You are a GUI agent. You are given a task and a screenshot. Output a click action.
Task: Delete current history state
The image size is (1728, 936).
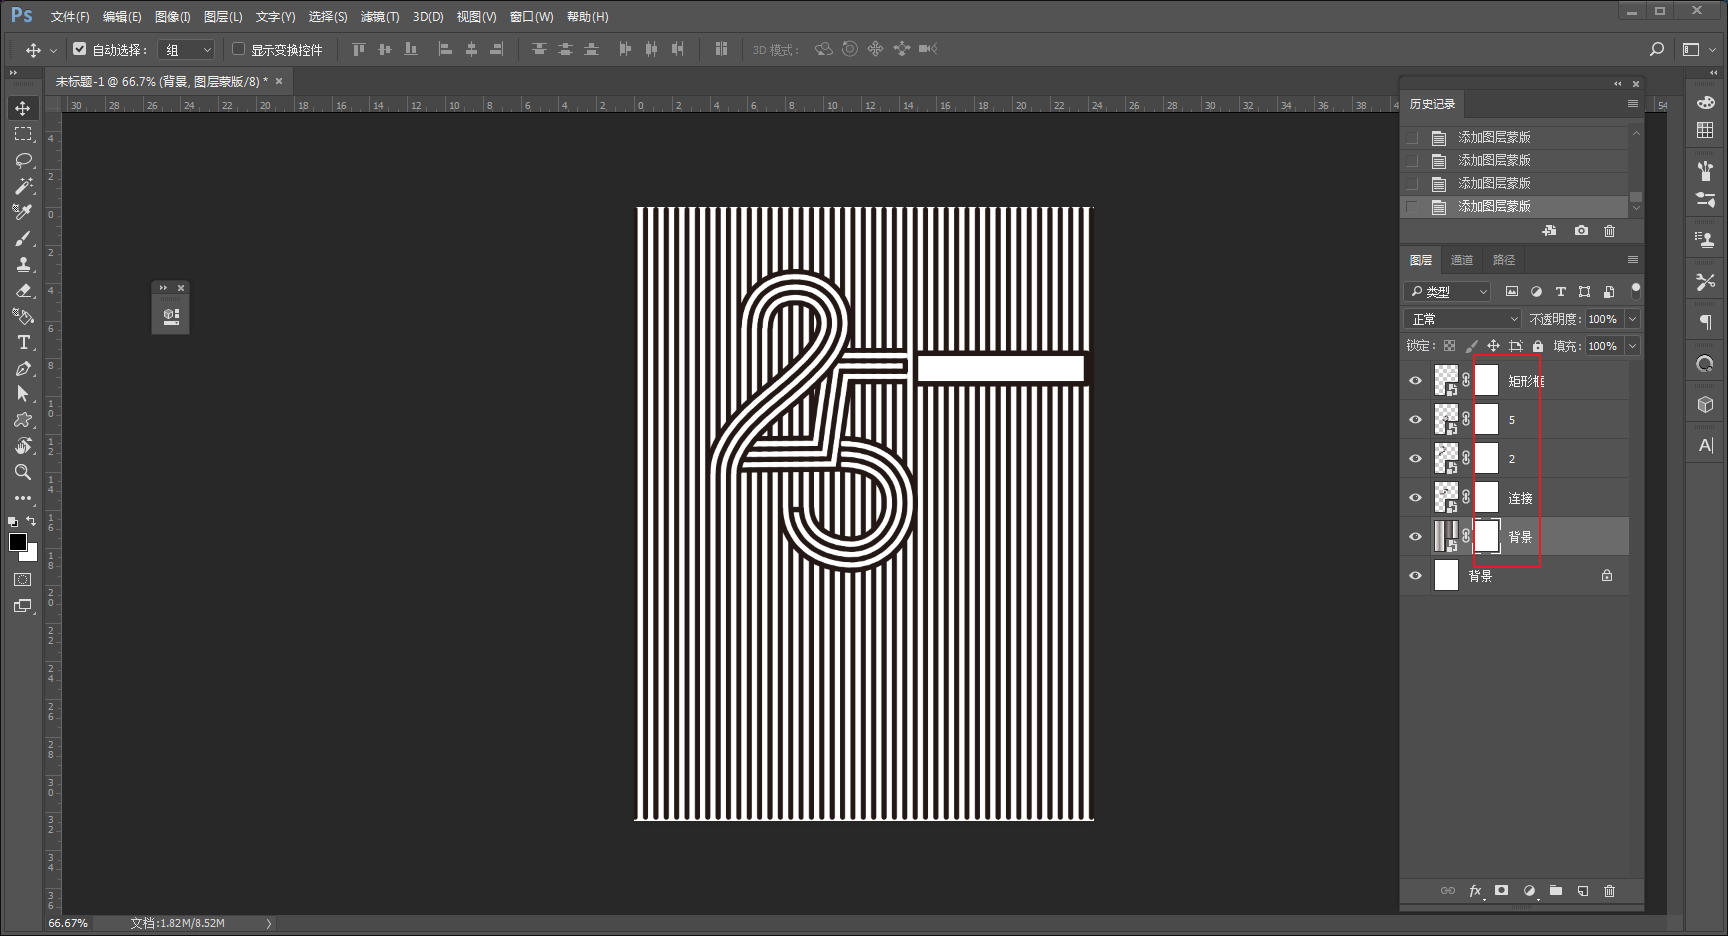click(x=1609, y=231)
